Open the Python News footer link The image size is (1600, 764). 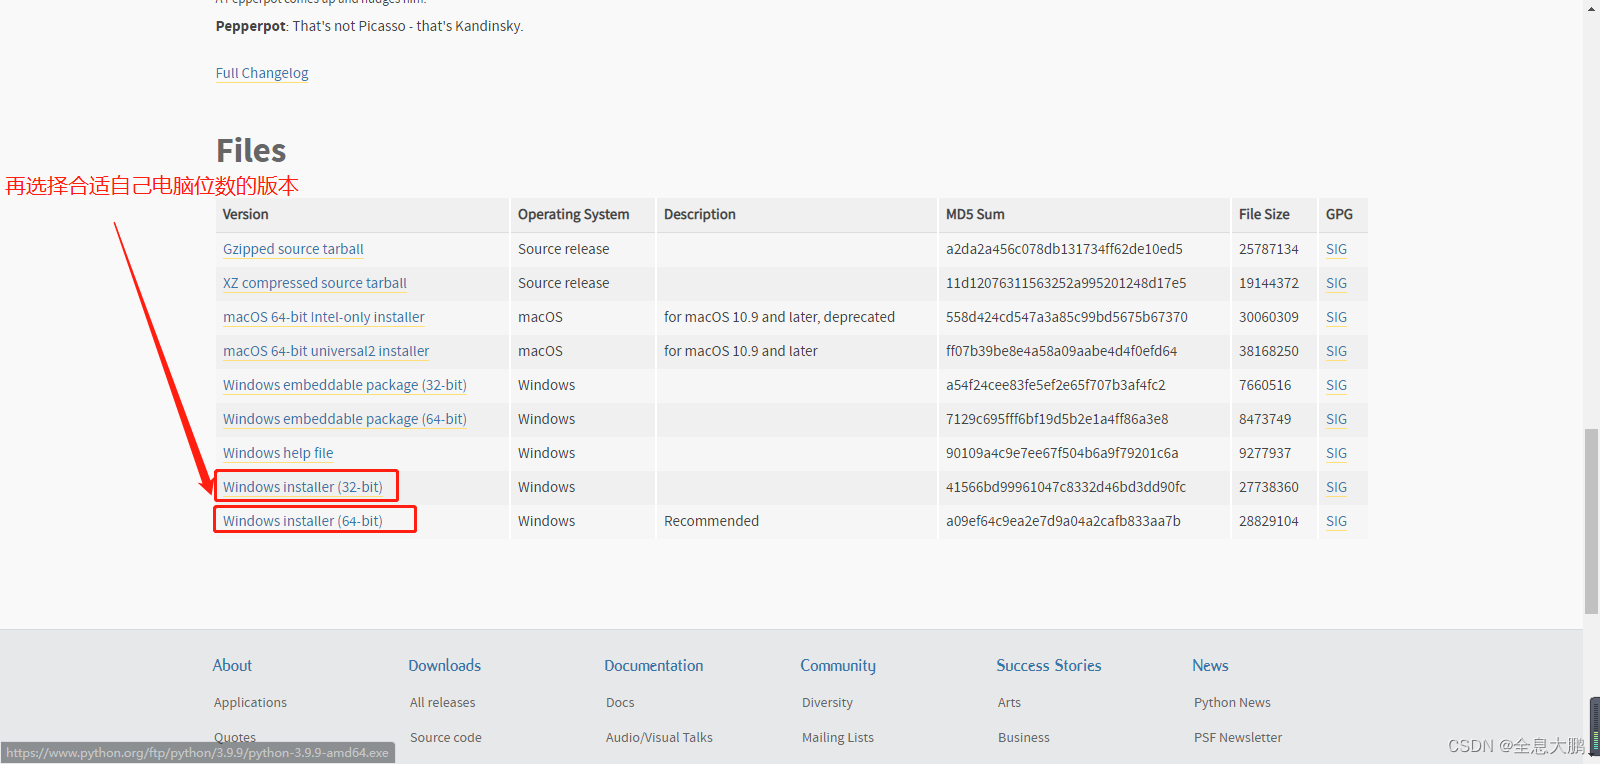(x=1232, y=703)
